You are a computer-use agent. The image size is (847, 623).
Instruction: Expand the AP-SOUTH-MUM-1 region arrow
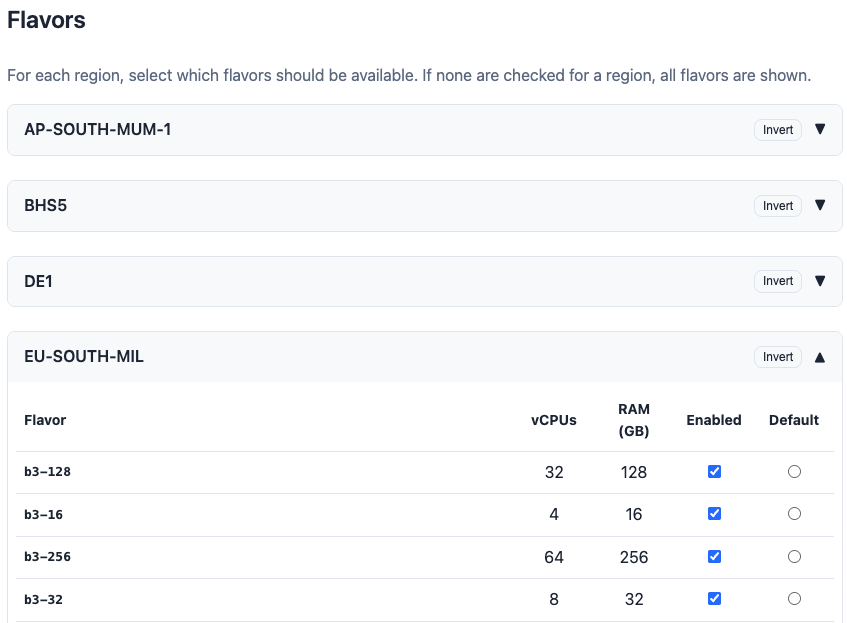[x=820, y=129]
